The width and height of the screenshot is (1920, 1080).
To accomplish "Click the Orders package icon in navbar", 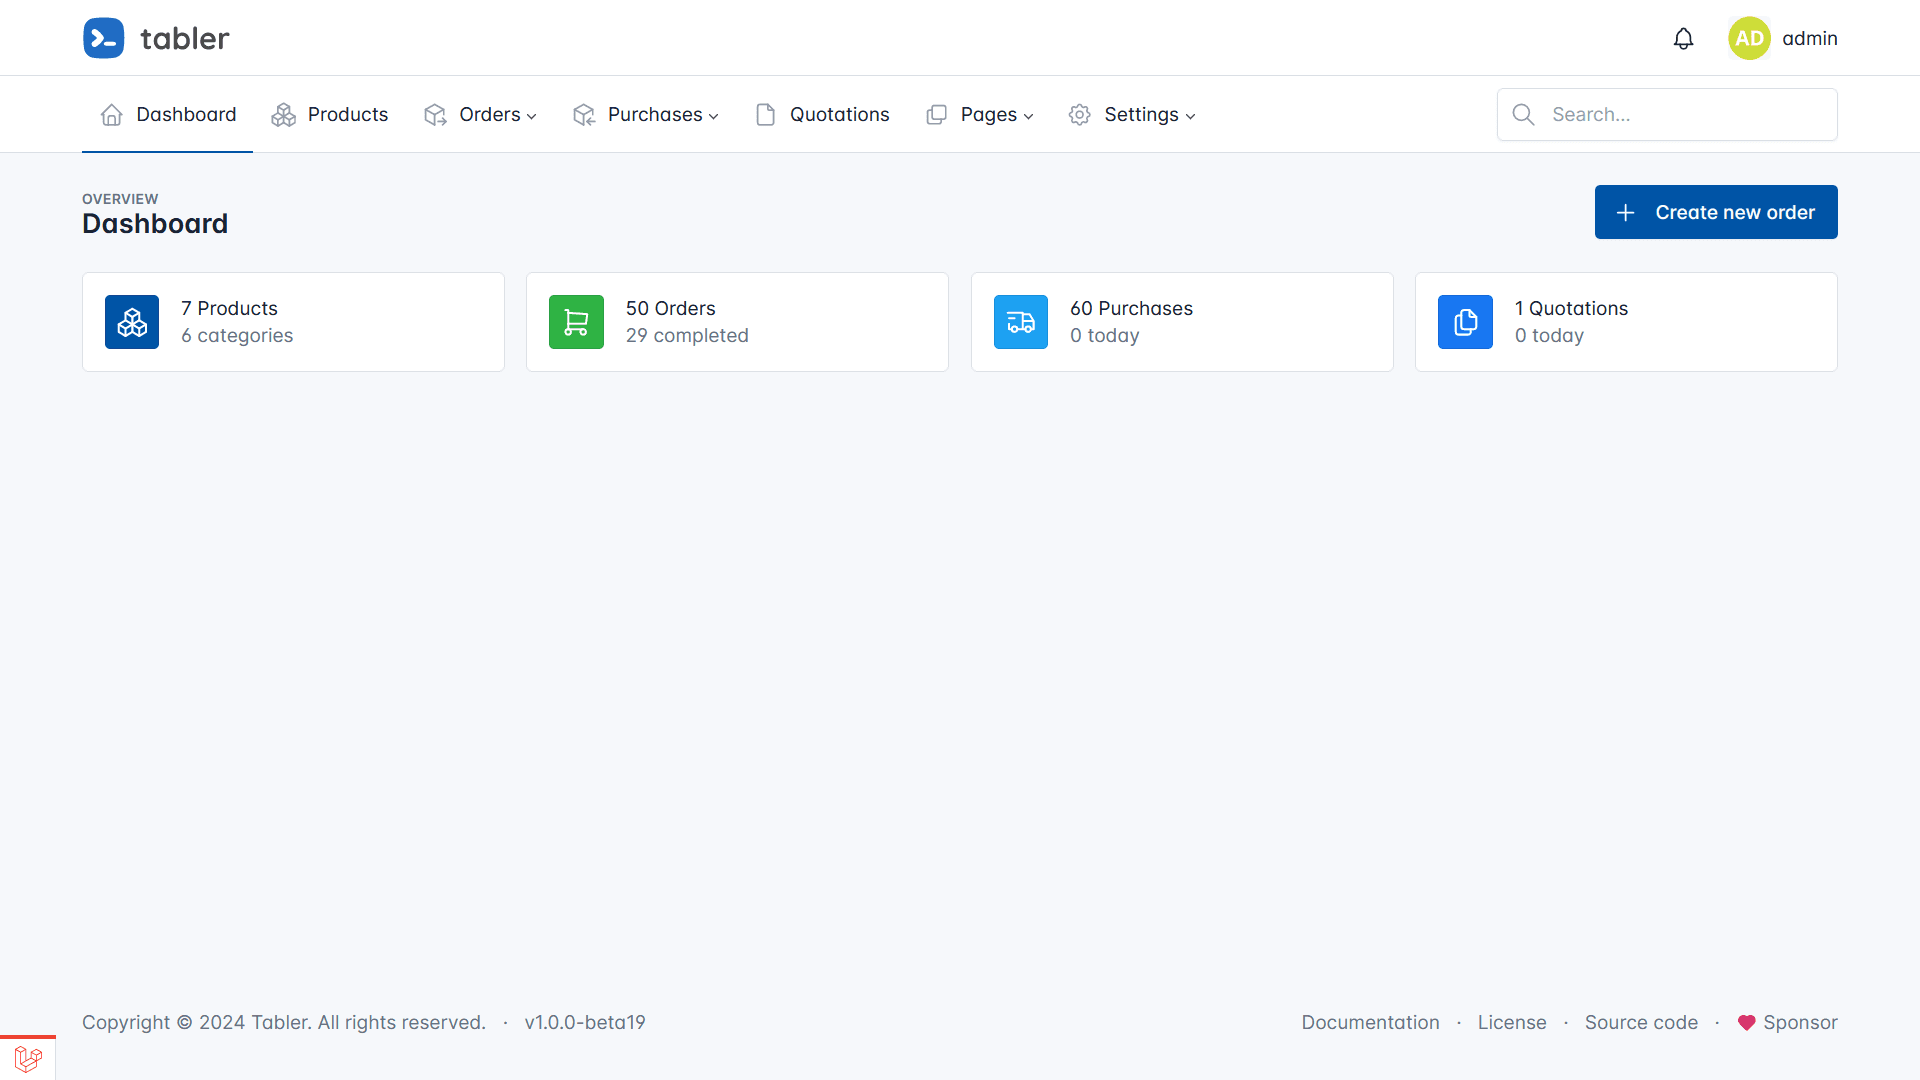I will click(x=435, y=115).
